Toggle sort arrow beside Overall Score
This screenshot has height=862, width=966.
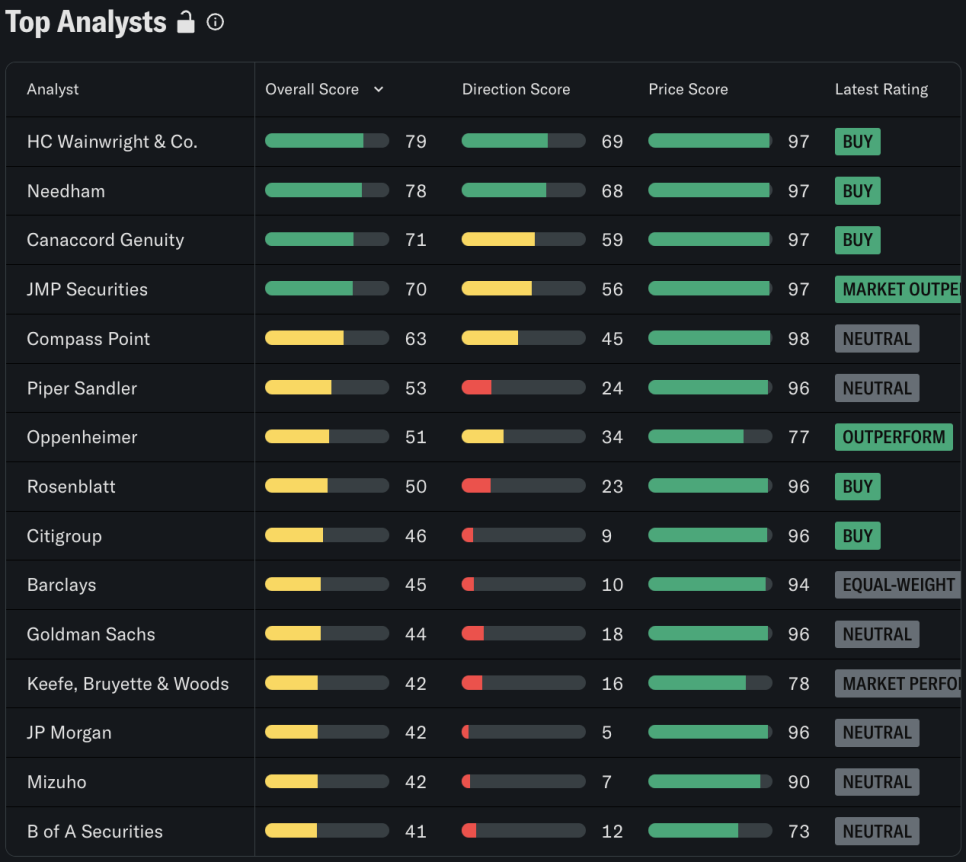(x=378, y=89)
